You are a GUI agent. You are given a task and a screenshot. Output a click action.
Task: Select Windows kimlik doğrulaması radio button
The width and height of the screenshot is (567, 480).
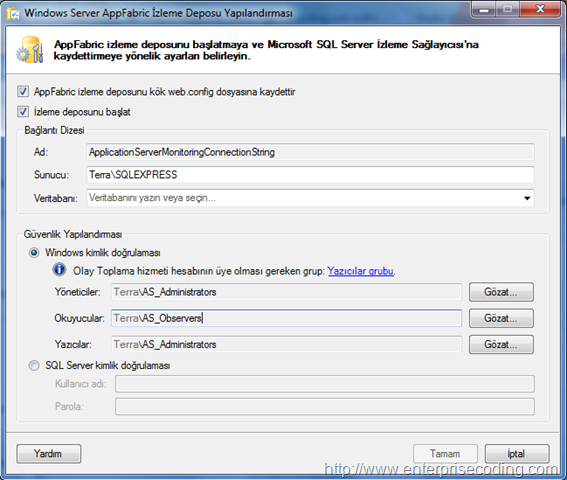34,252
